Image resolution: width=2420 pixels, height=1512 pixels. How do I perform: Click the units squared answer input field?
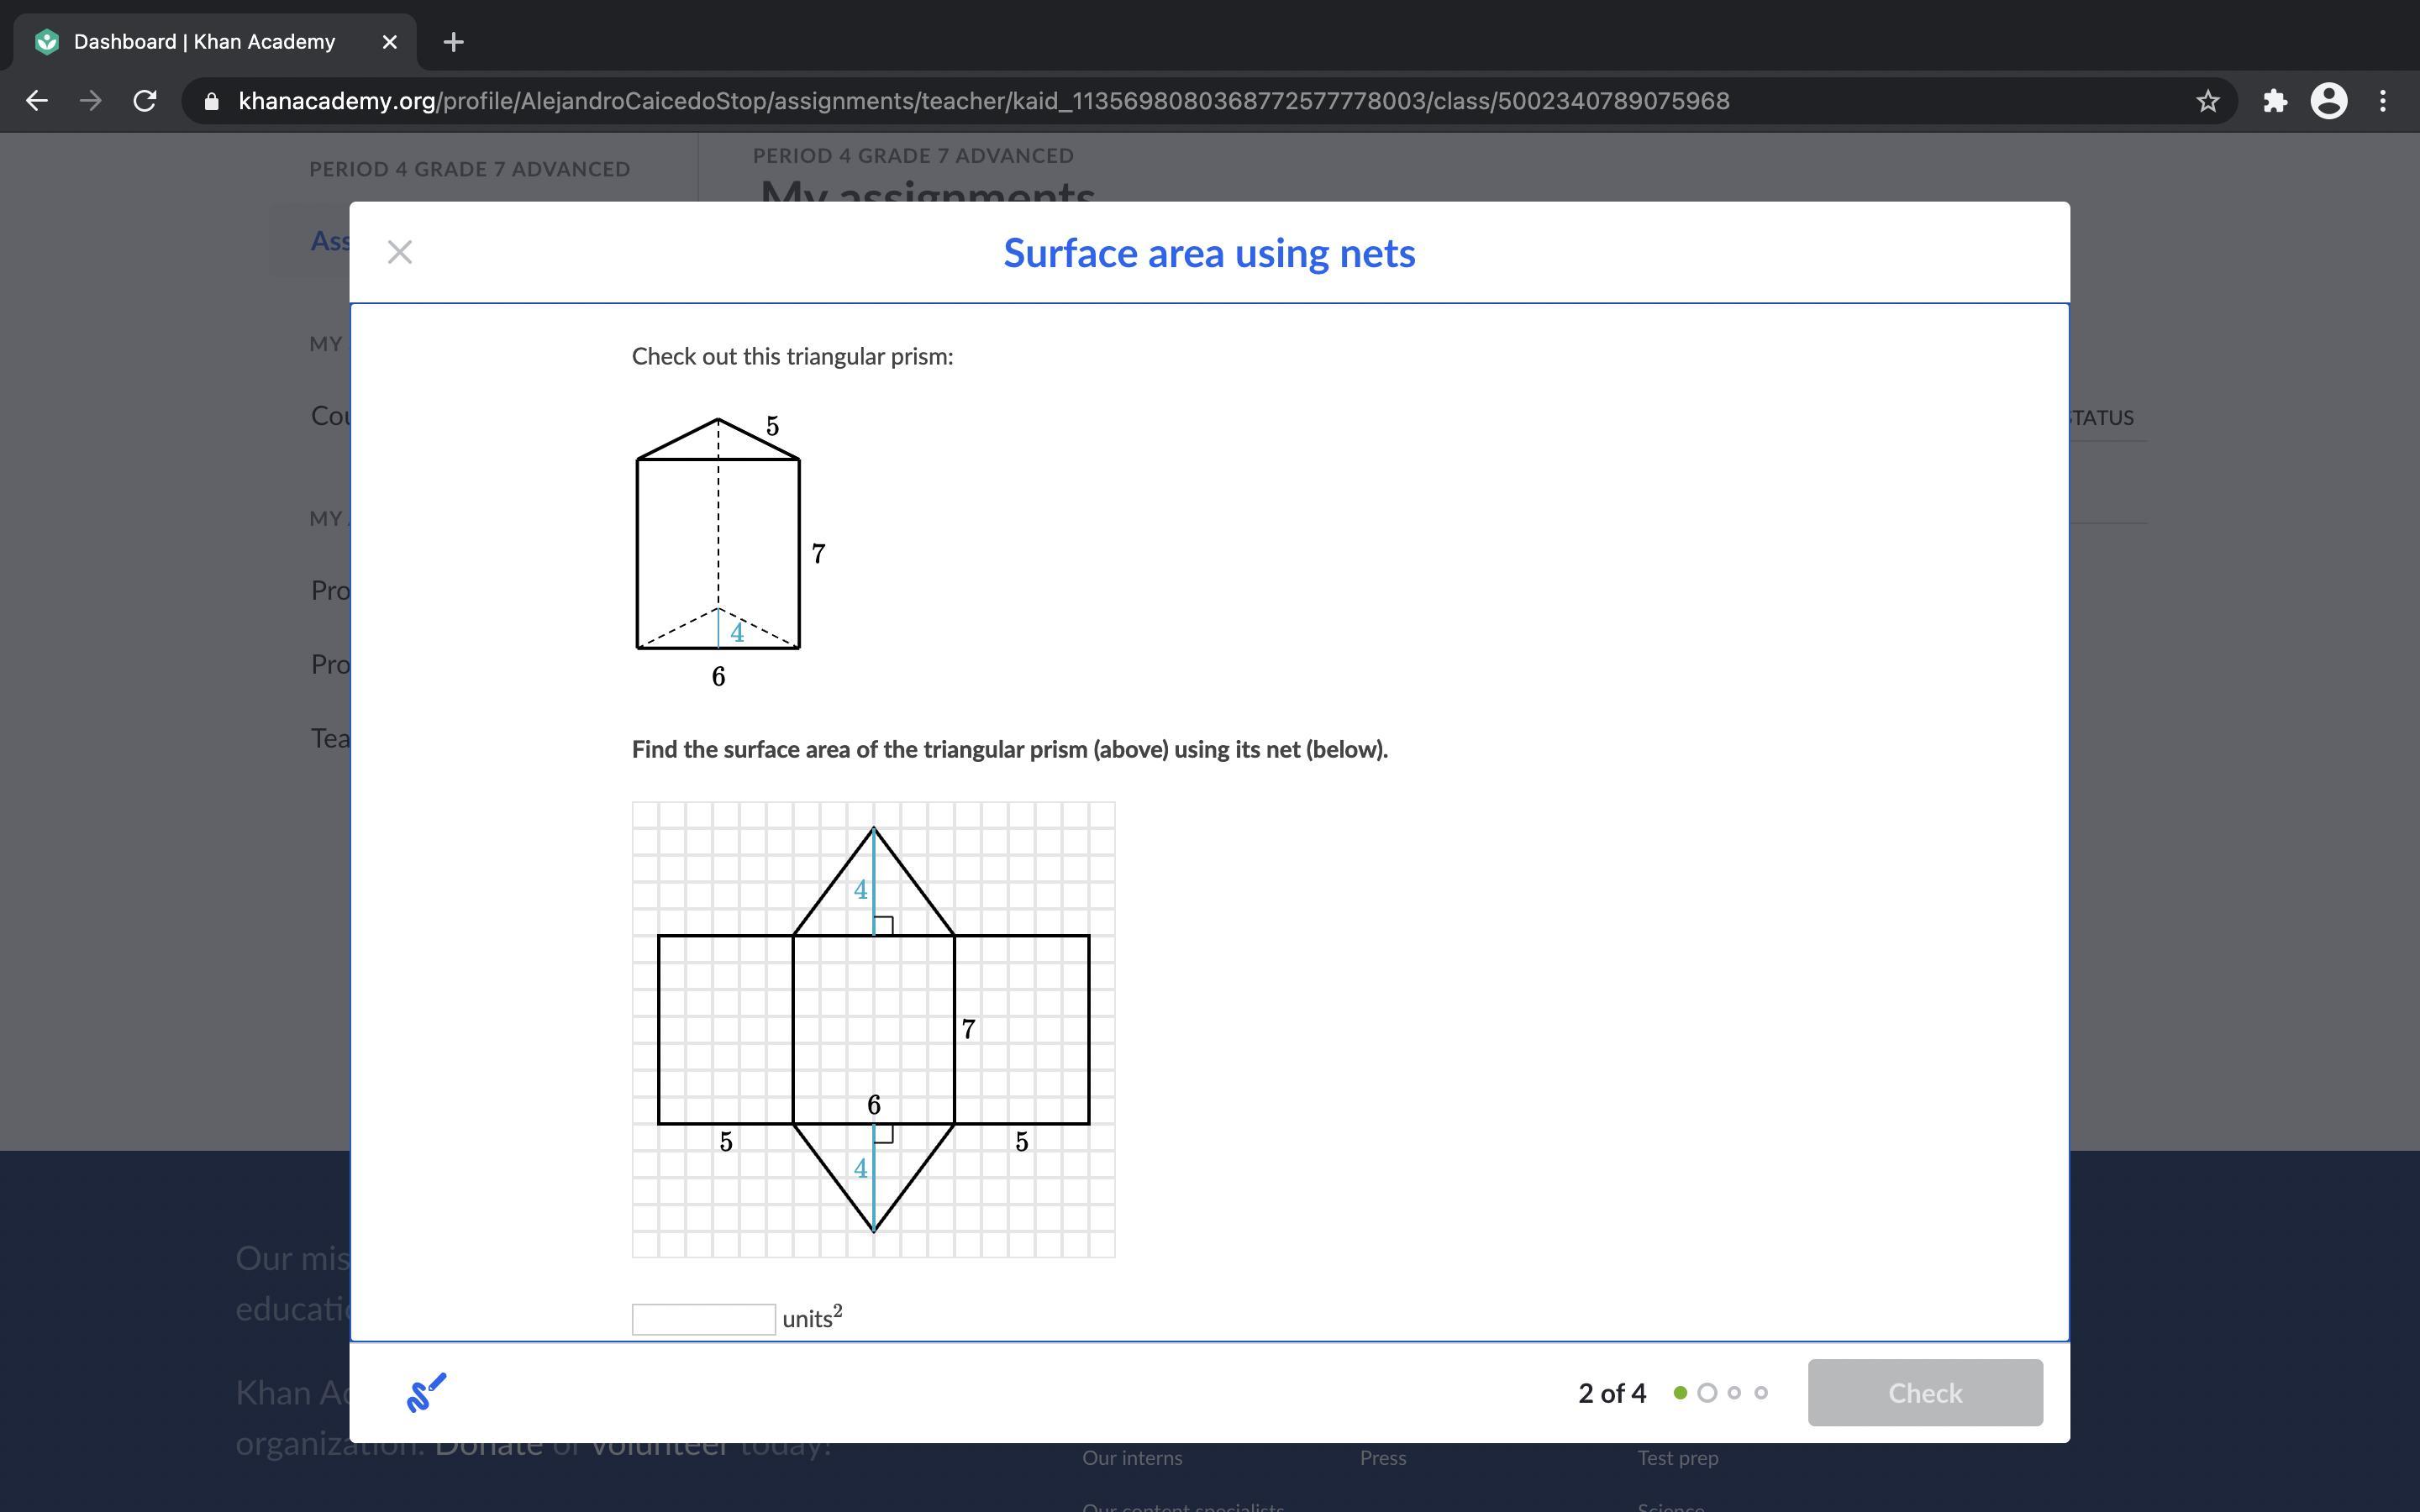[x=703, y=1319]
